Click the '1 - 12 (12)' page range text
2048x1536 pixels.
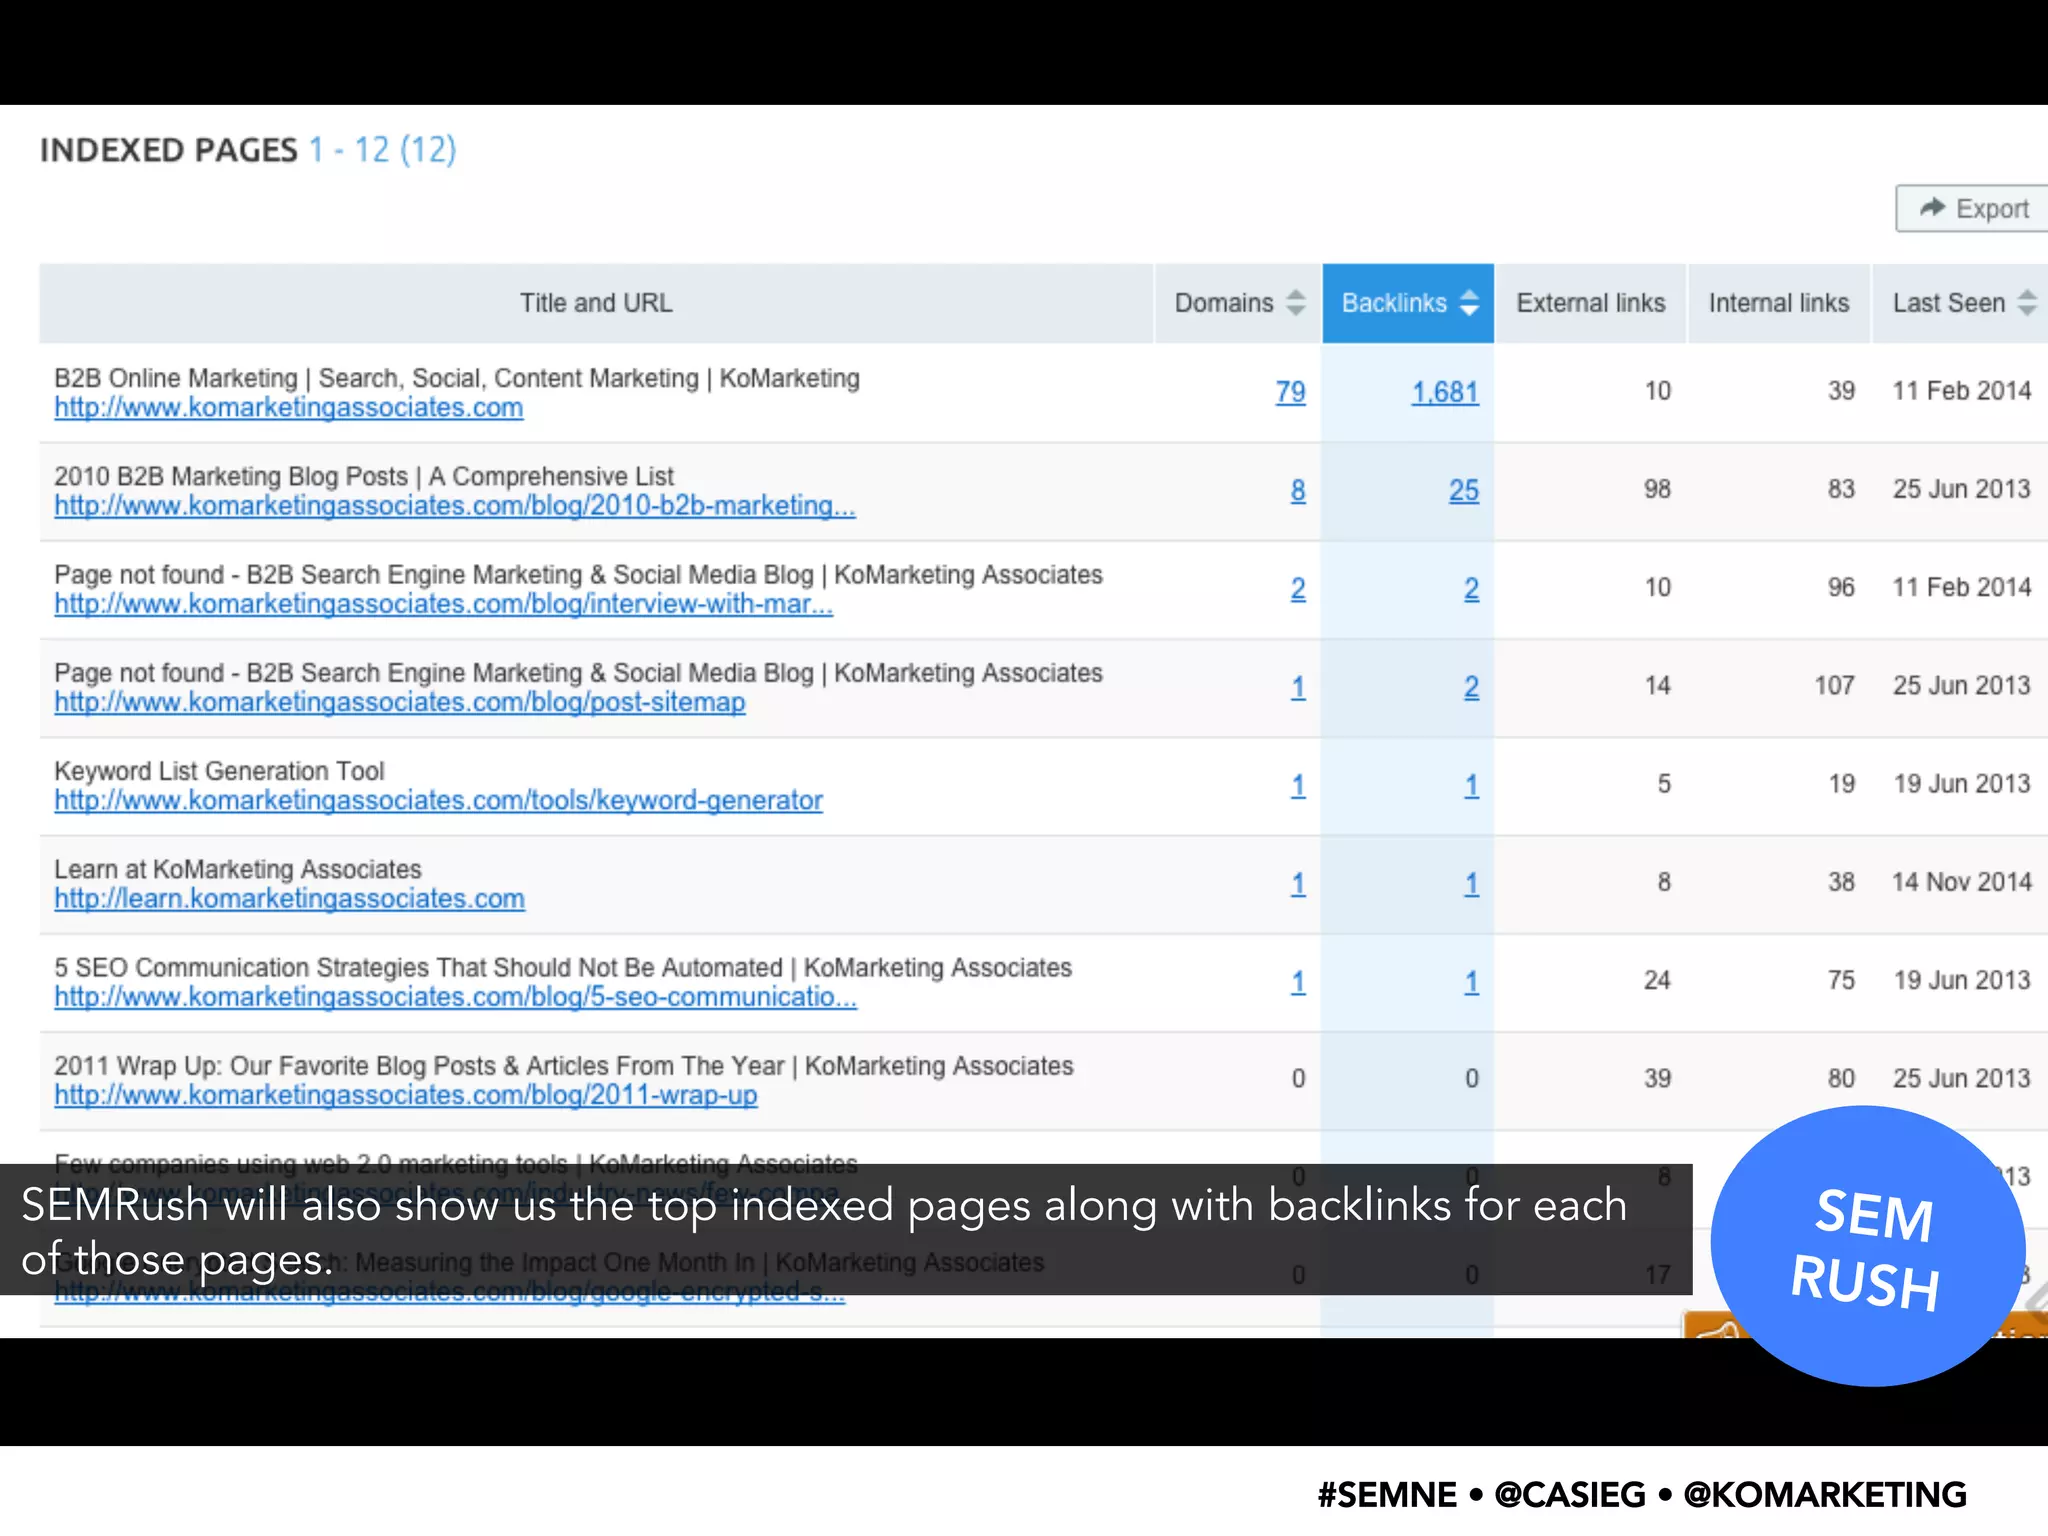click(x=382, y=150)
